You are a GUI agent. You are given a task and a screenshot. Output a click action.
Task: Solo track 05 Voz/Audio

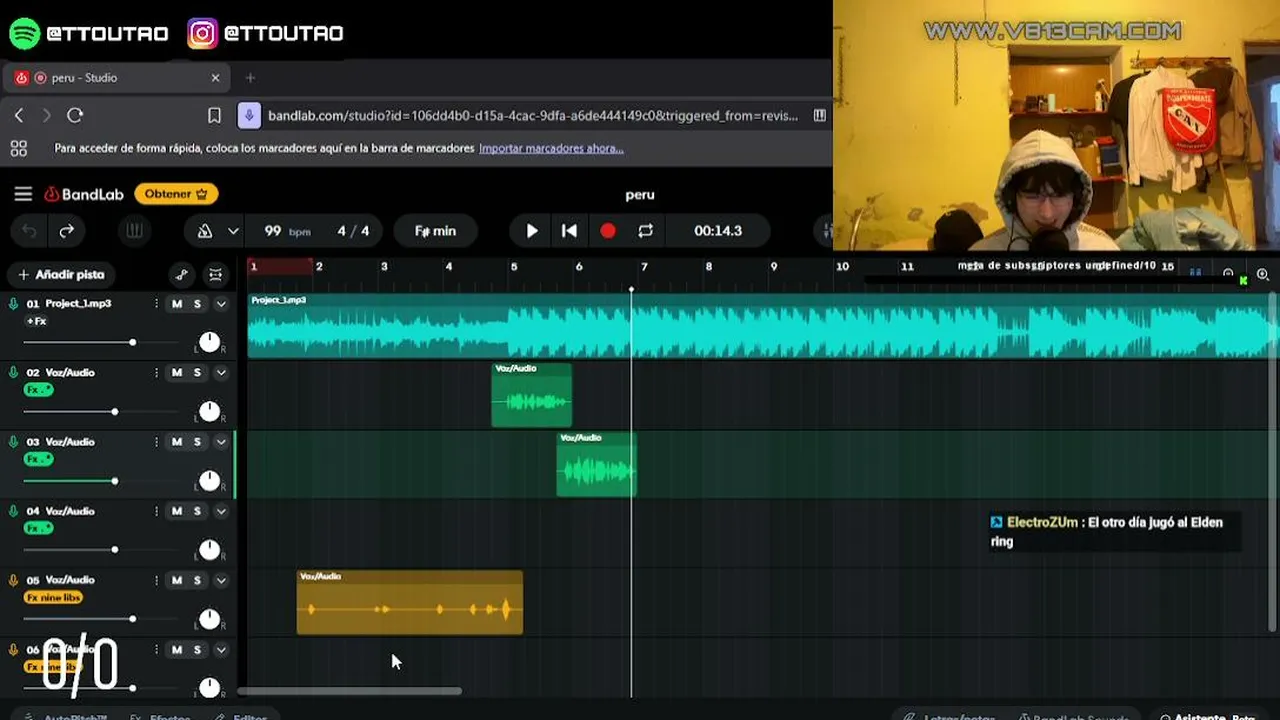point(197,580)
